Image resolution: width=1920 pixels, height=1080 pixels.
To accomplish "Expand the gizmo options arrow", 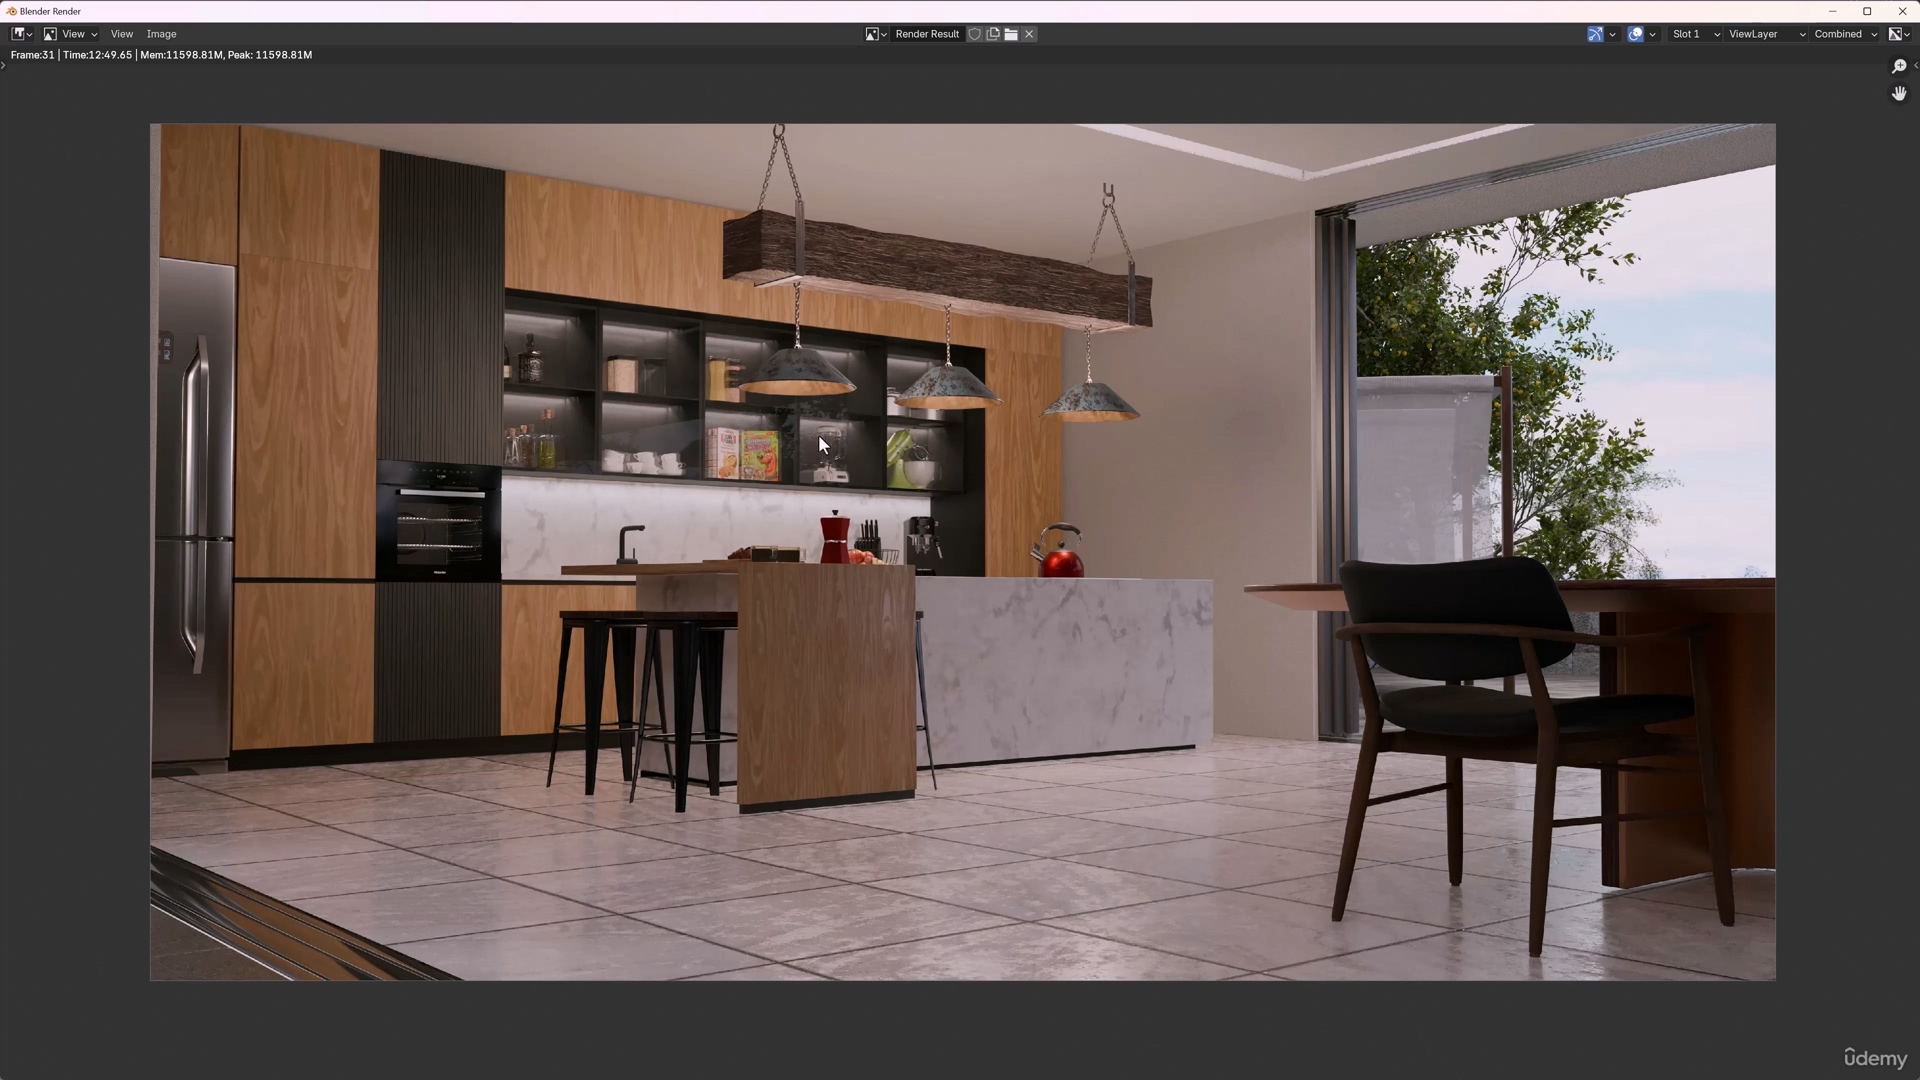I will tap(1612, 34).
